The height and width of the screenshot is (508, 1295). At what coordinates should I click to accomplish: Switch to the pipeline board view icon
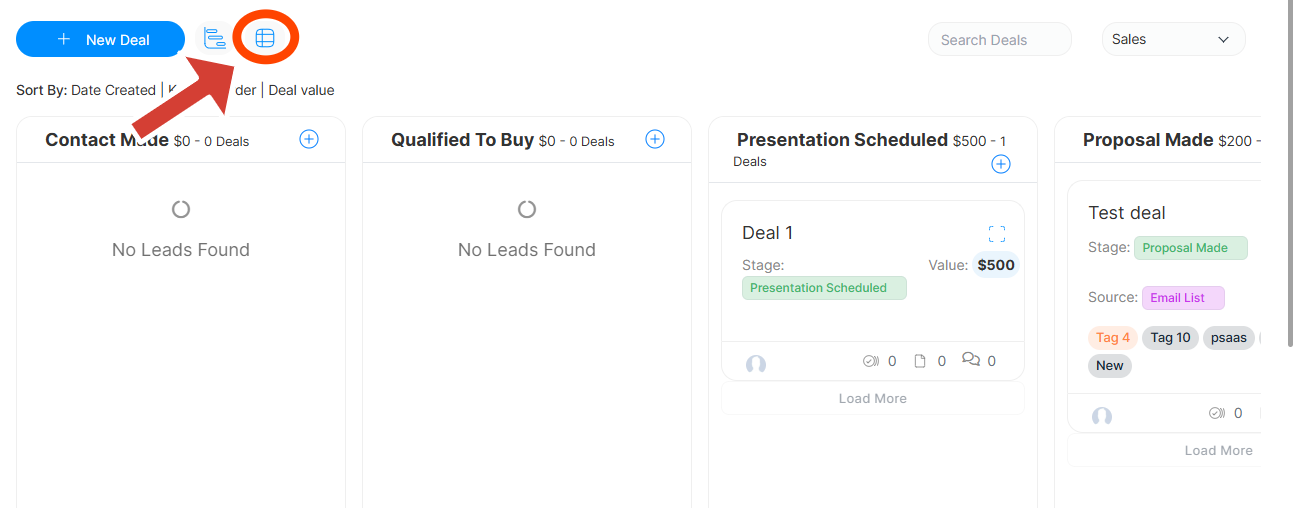[x=215, y=39]
